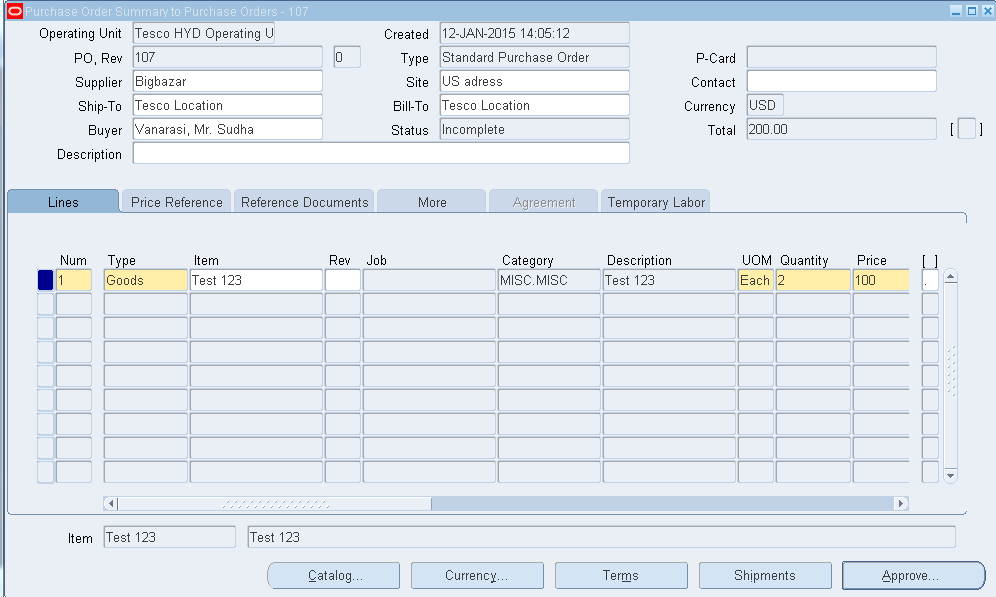This screenshot has width=996, height=597.
Task: Click the horizontal scrollbar left arrow
Action: 111,504
